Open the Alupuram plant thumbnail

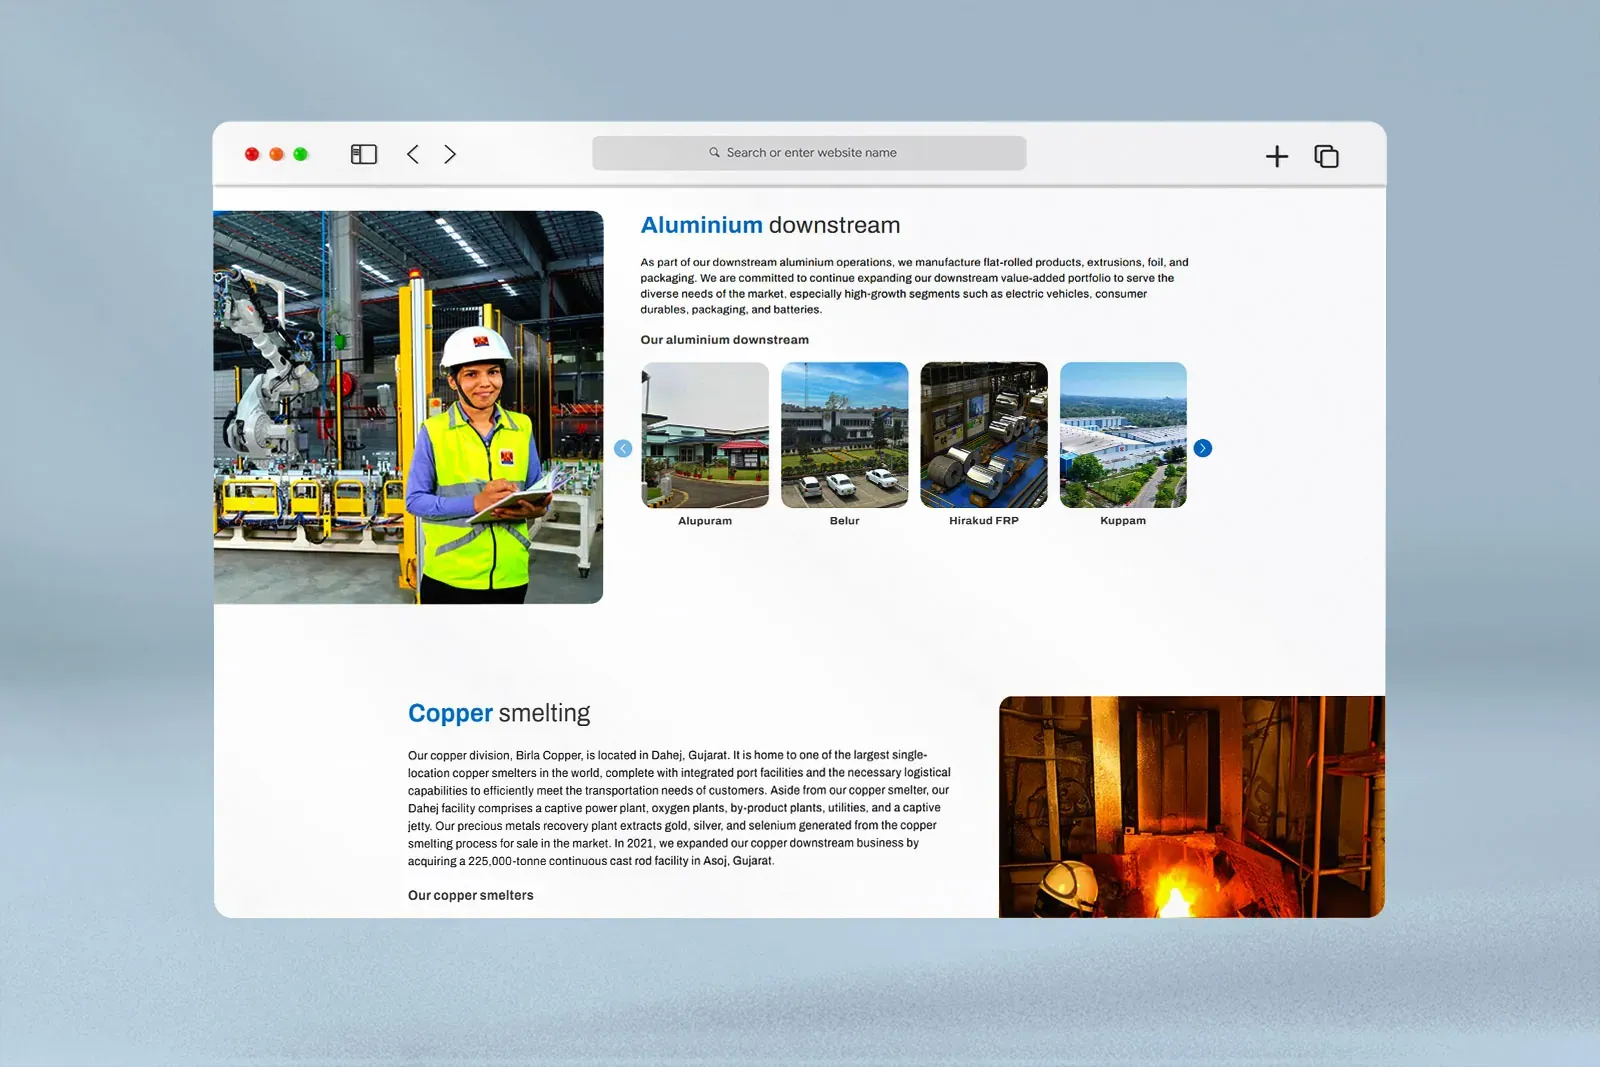(705, 435)
